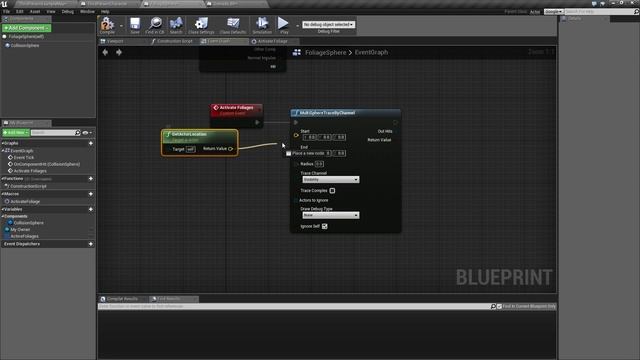Open the Trace Channel dropdown
Screen dimensions: 640x360
tap(331, 180)
